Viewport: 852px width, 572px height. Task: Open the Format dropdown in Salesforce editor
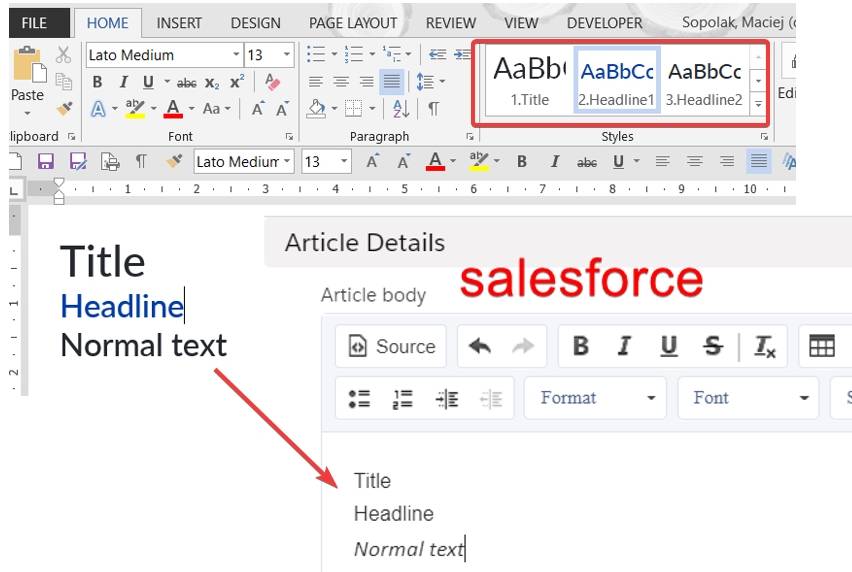pos(595,398)
